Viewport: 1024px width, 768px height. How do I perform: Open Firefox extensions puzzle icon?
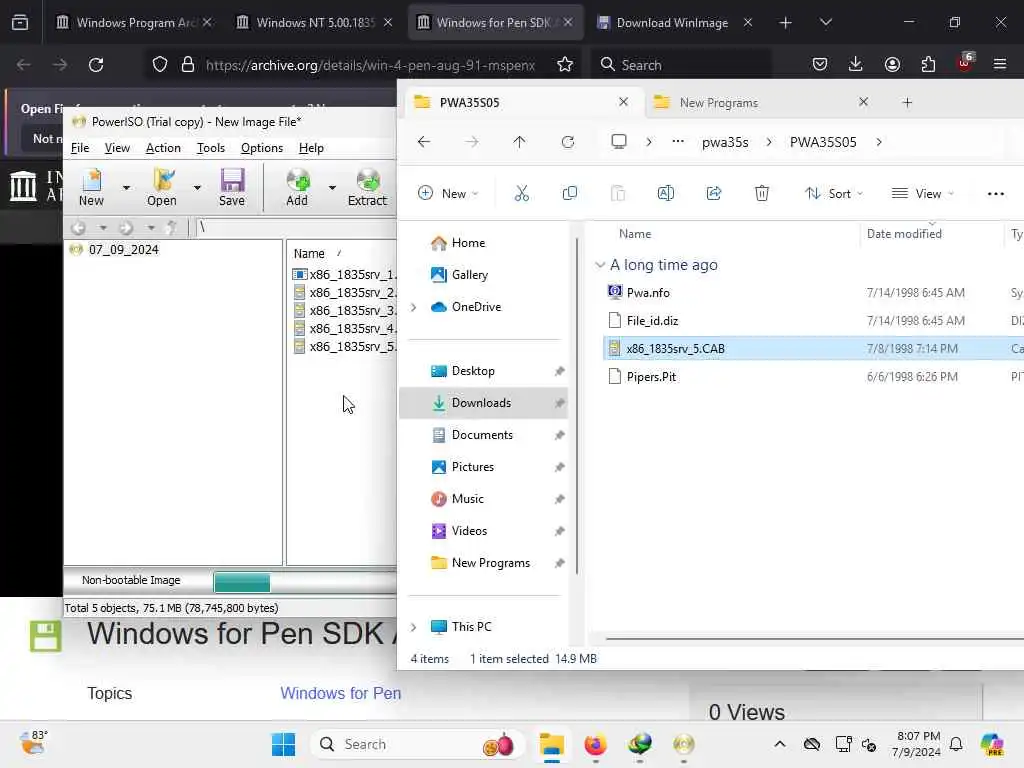(x=928, y=65)
